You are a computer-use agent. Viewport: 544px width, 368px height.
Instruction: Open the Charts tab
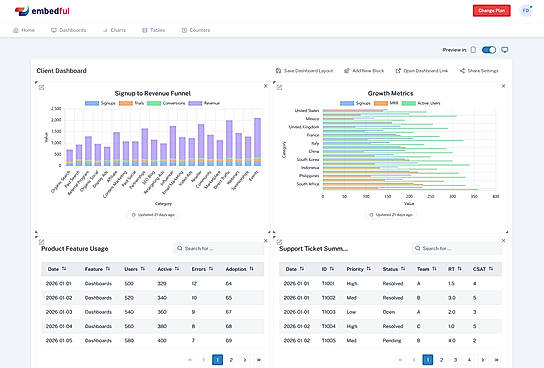114,30
